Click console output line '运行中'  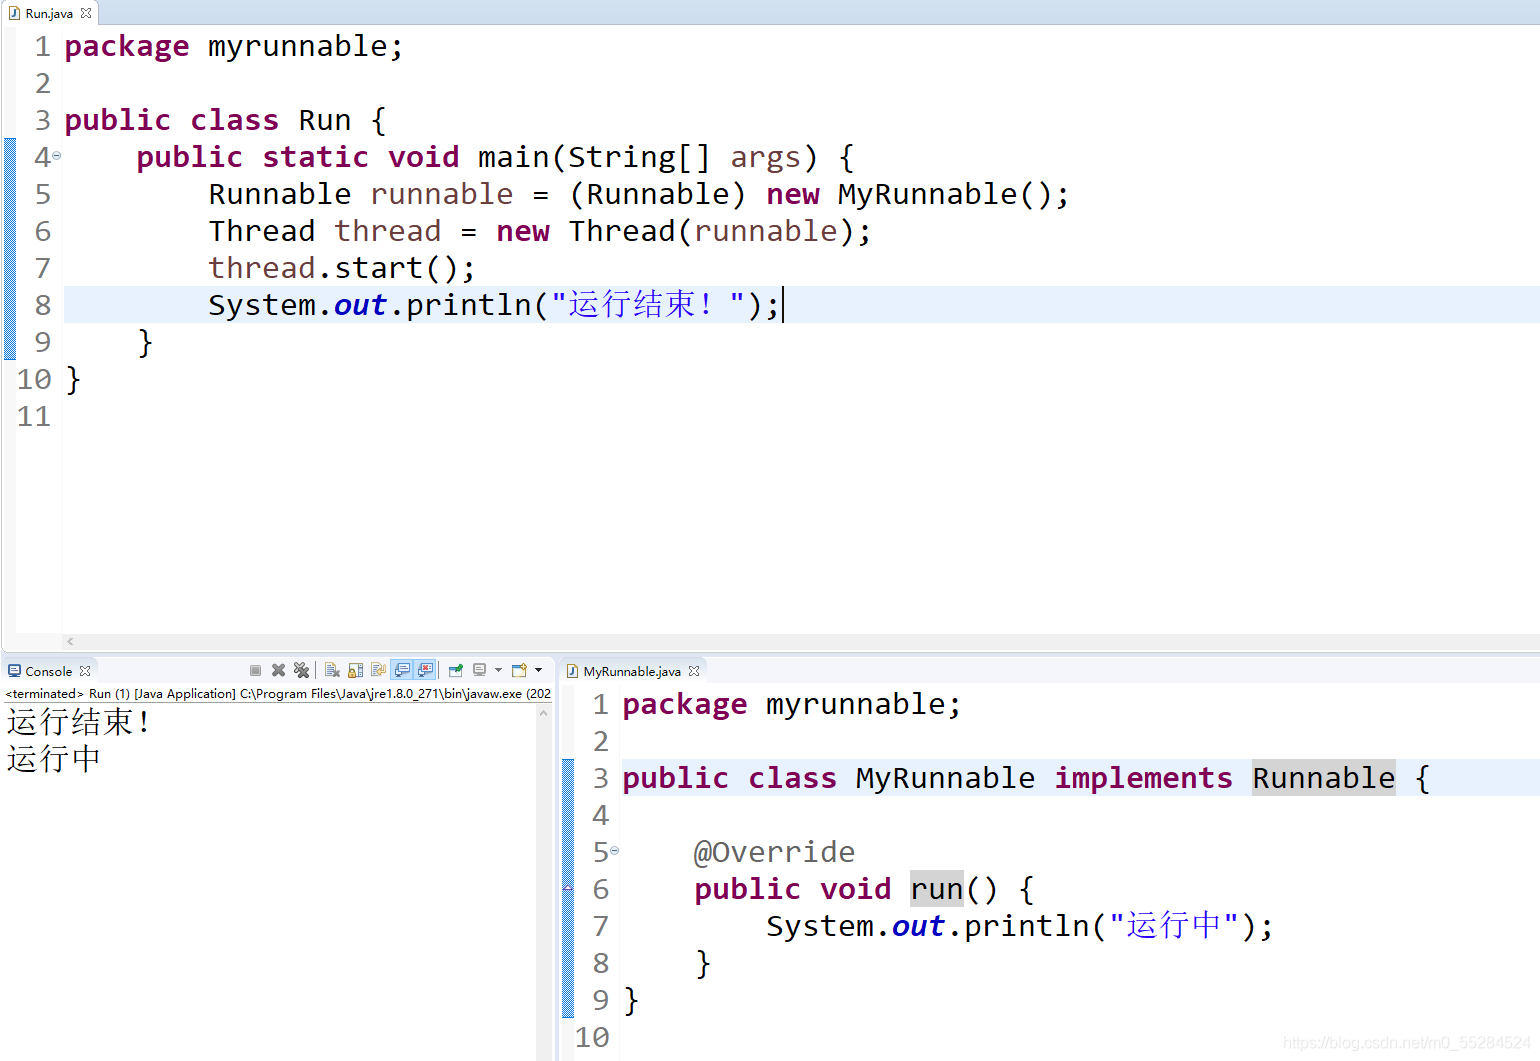point(53,759)
